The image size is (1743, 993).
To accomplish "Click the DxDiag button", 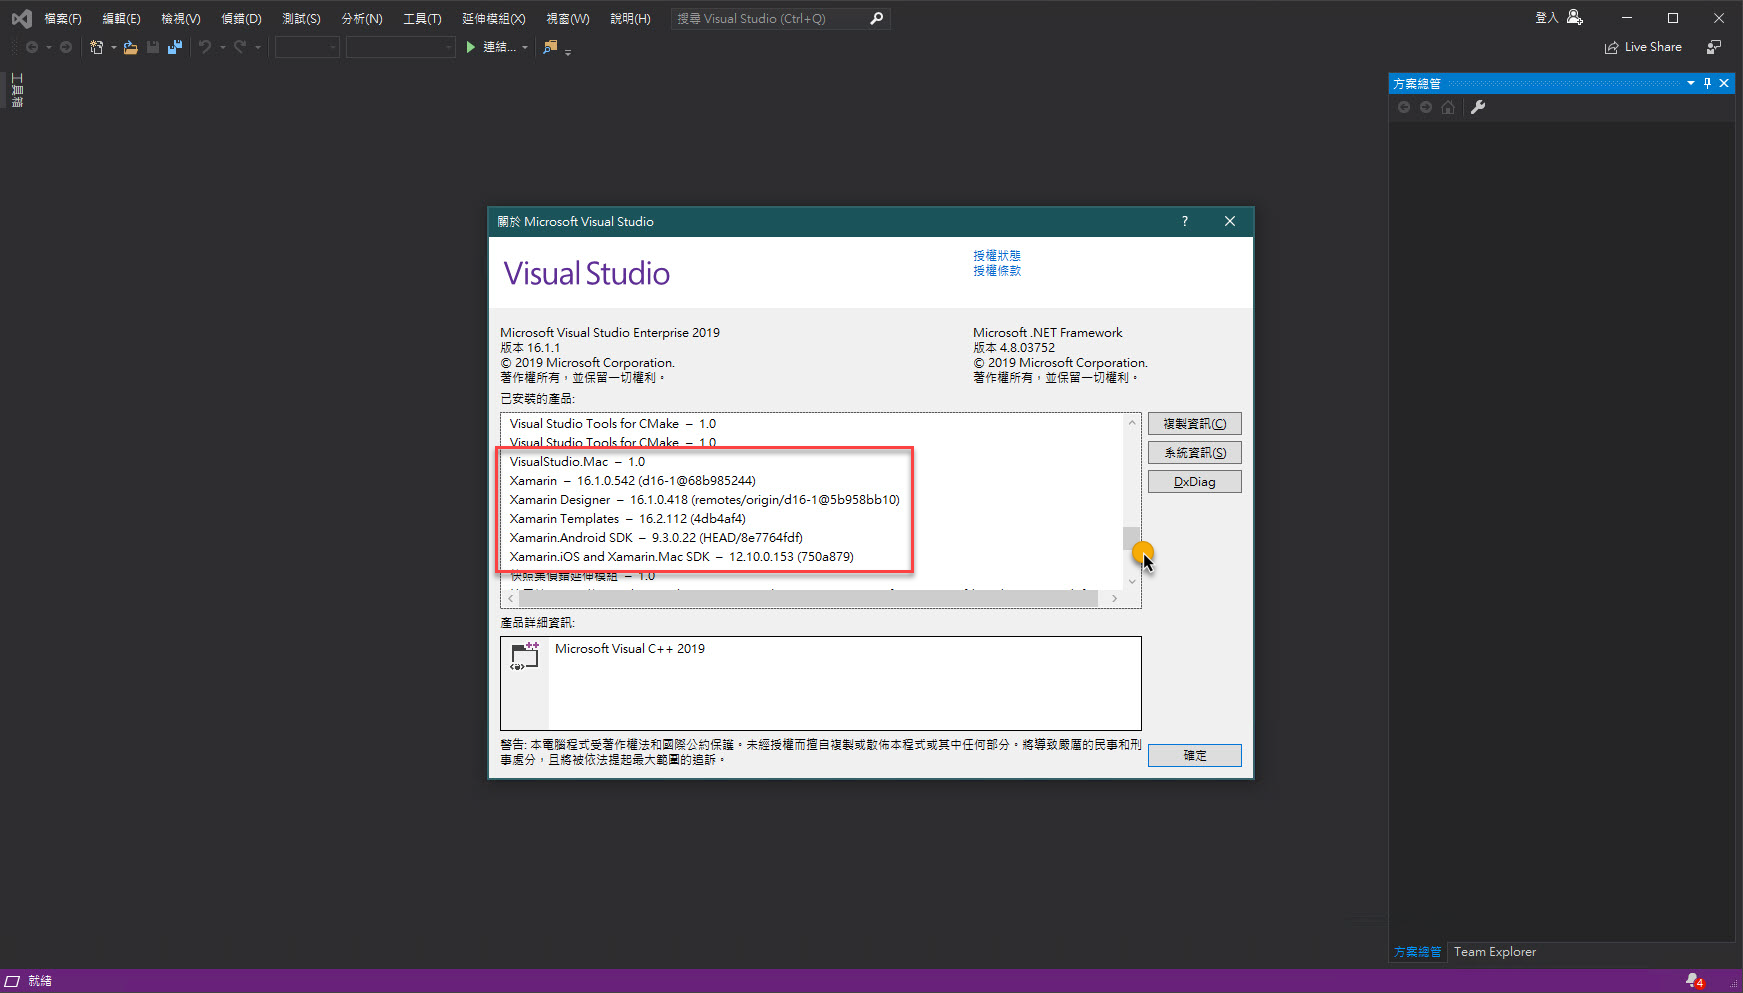I will [x=1195, y=482].
